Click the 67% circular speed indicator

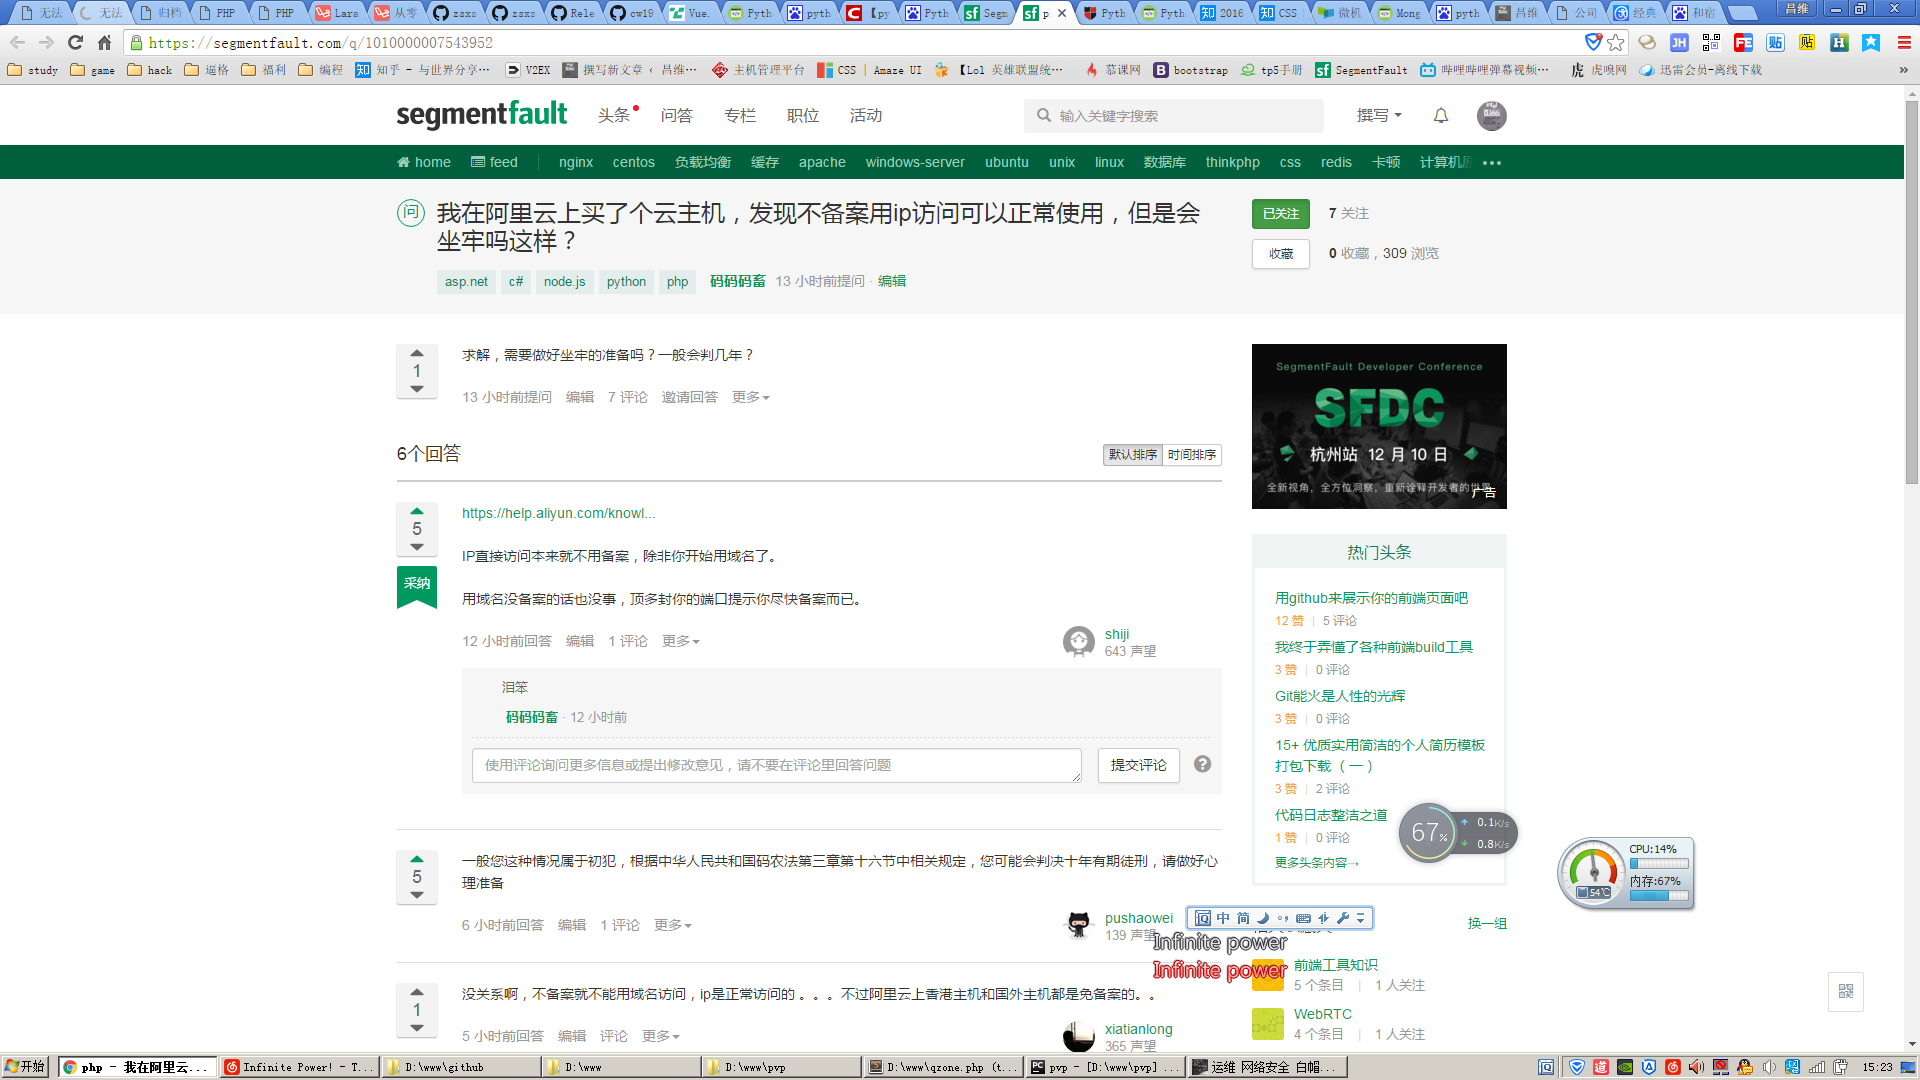tap(1429, 832)
